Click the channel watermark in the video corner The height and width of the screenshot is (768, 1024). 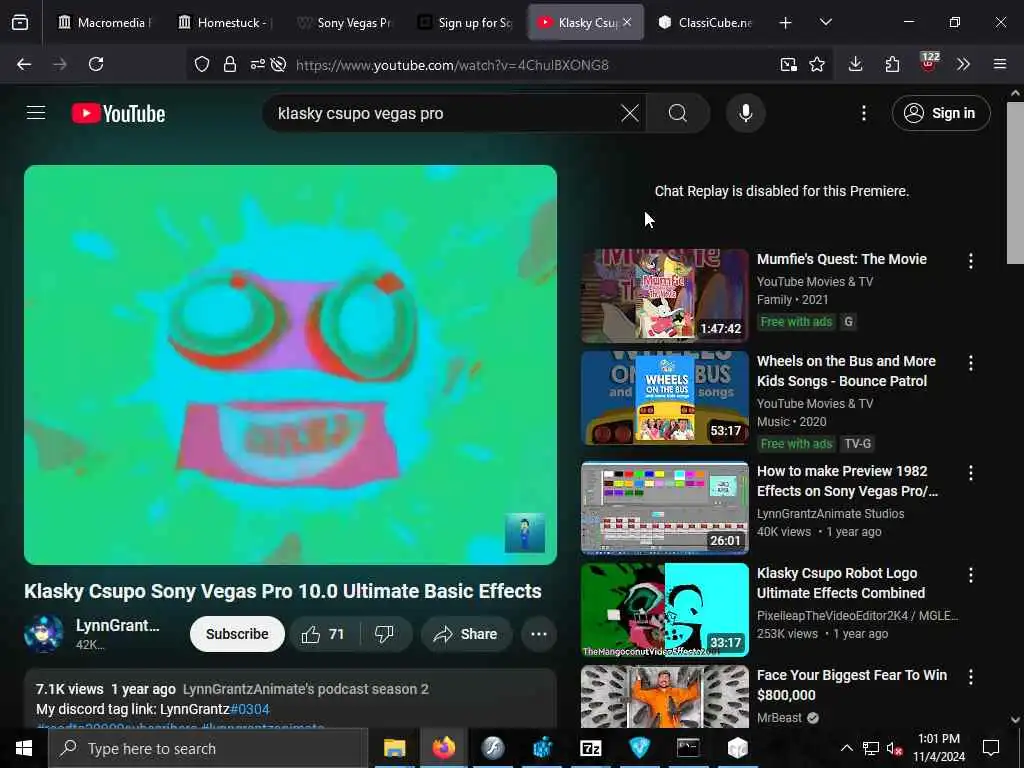(524, 533)
